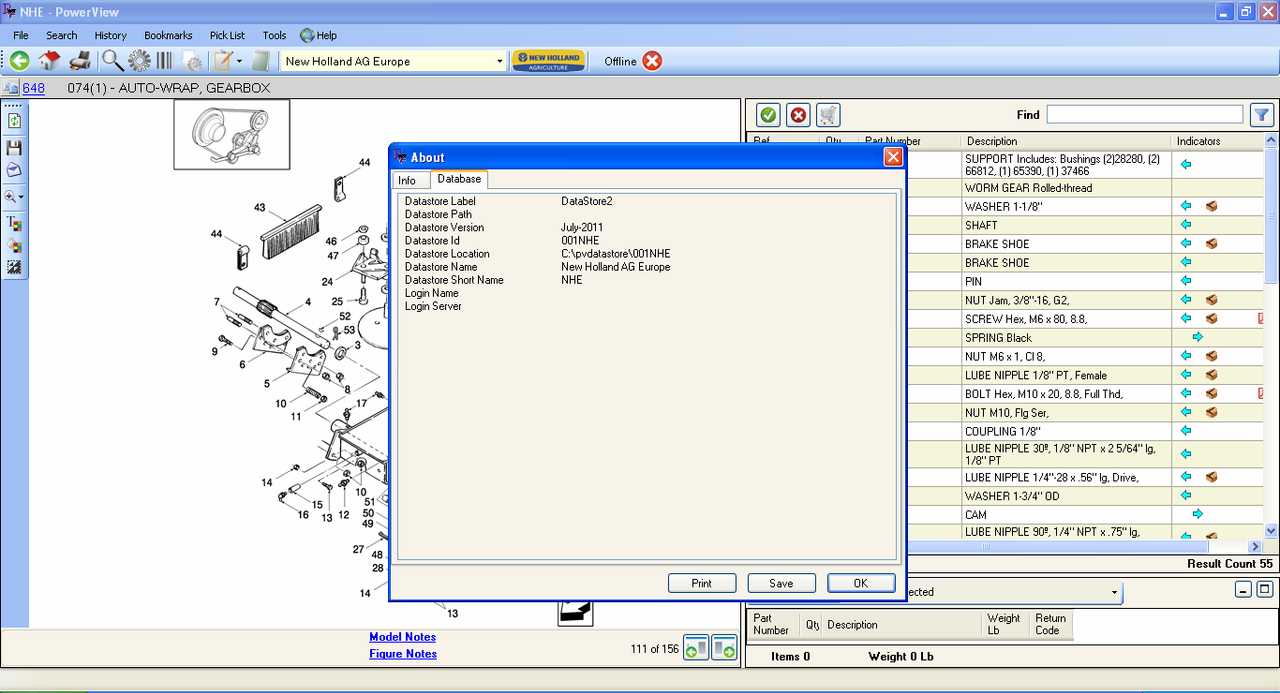The height and width of the screenshot is (693, 1280).
Task: Click the red Offline X icon
Action: click(652, 61)
